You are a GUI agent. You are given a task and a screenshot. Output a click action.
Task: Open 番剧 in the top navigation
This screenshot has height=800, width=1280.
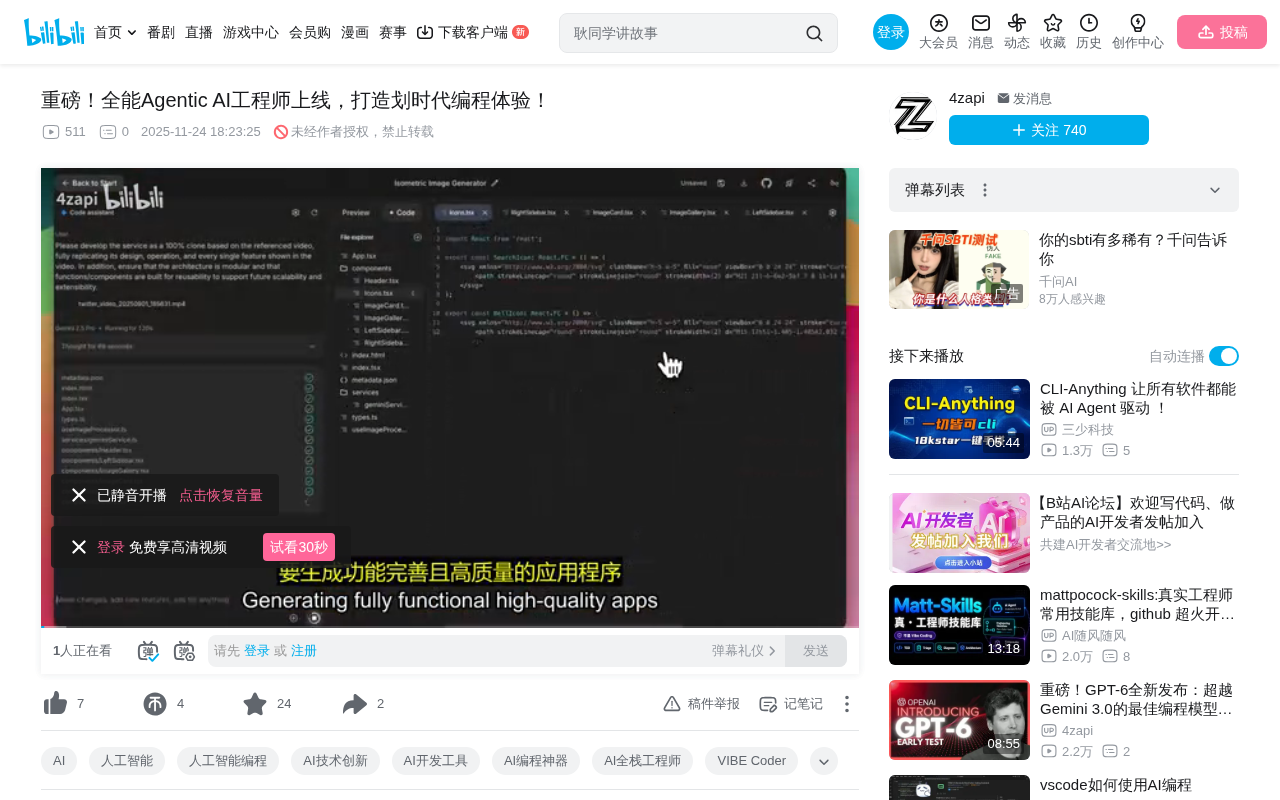[161, 32]
